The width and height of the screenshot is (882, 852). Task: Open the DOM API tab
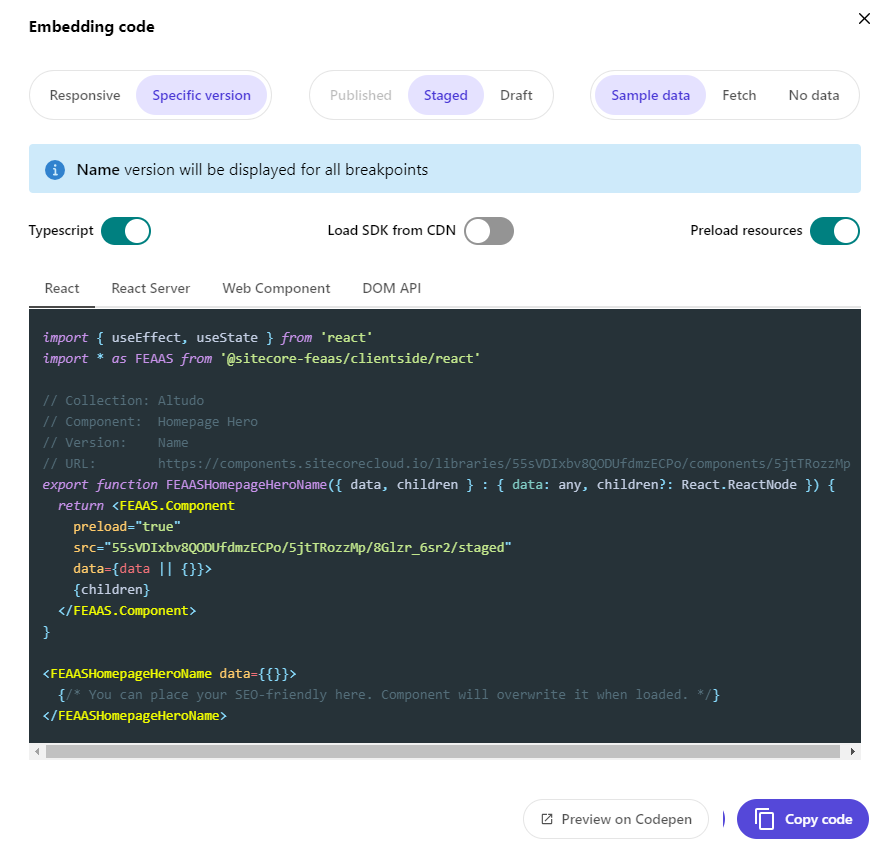pos(392,288)
